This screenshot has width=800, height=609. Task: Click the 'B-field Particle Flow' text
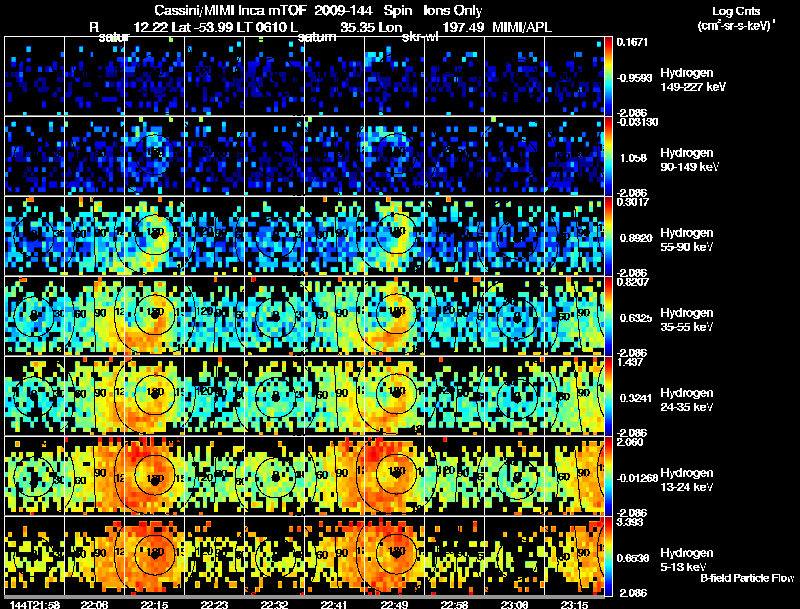(x=747, y=578)
